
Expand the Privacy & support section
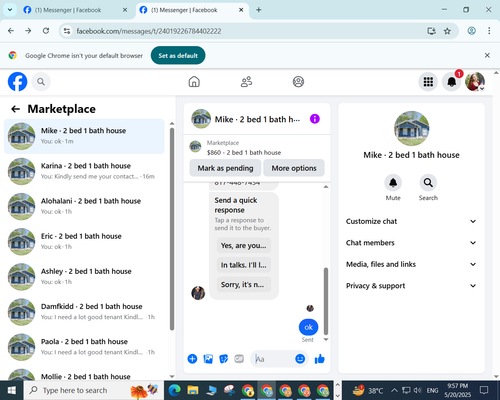click(x=411, y=286)
